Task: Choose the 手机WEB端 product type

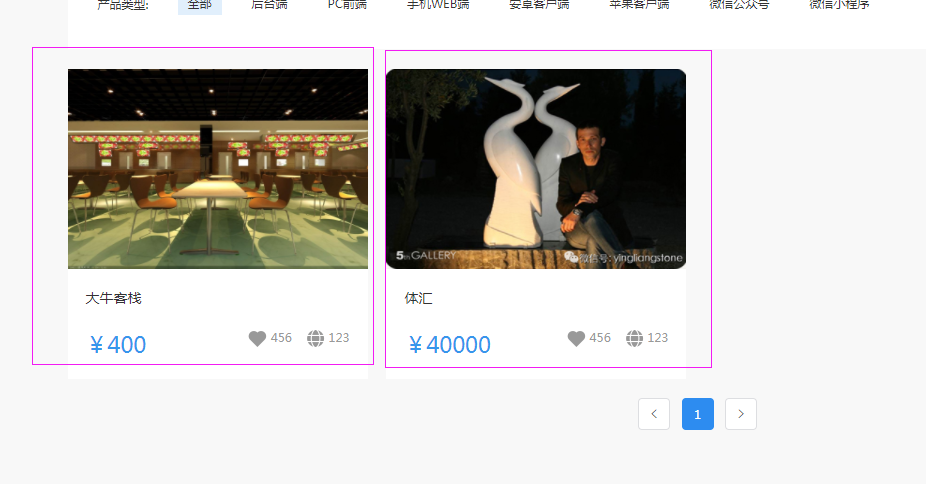Action: (438, 5)
